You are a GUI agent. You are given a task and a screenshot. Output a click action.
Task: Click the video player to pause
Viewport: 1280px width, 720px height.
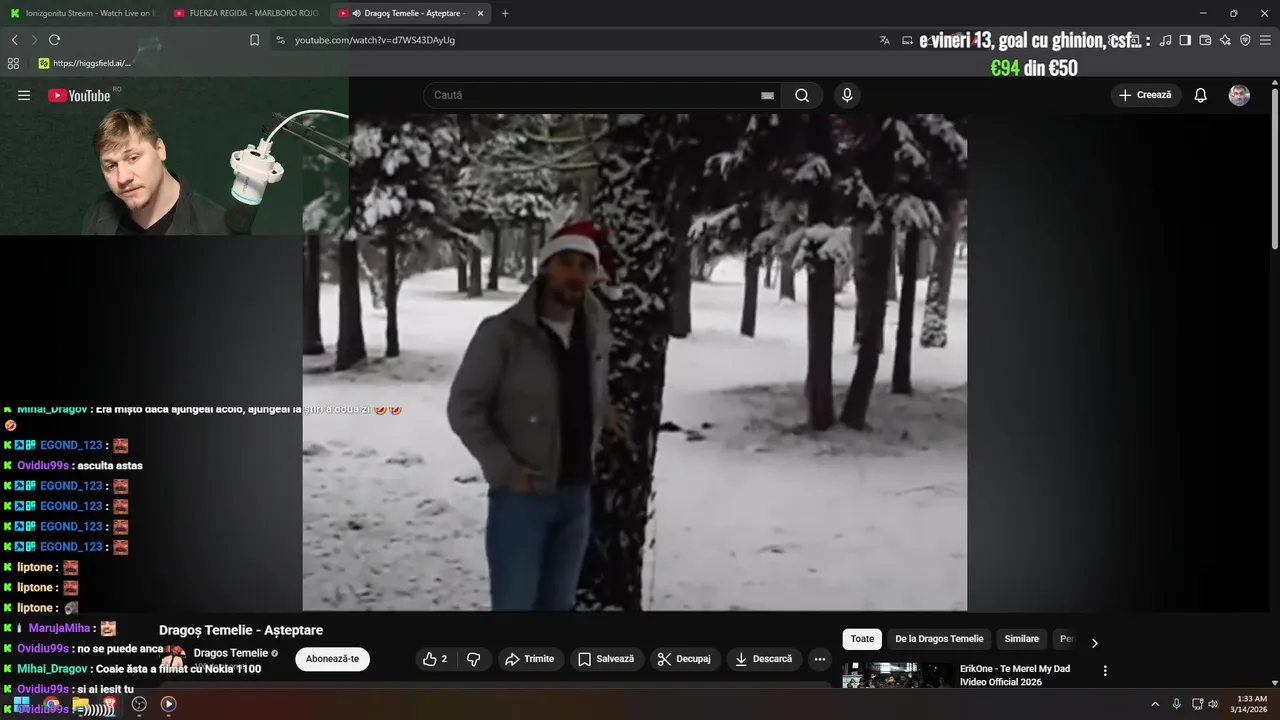coord(635,360)
